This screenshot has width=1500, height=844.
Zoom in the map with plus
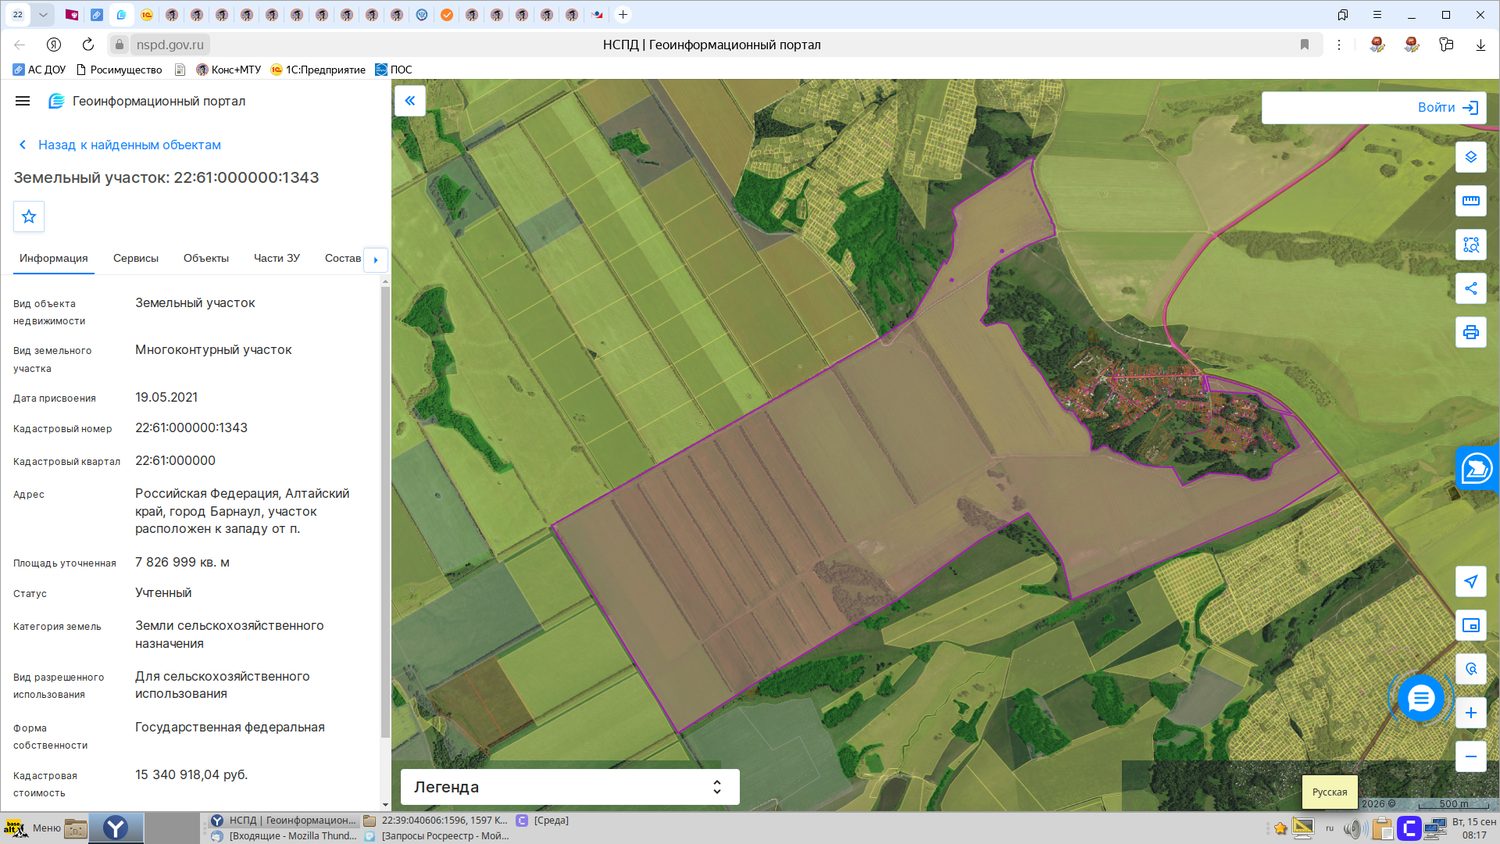pos(1471,713)
